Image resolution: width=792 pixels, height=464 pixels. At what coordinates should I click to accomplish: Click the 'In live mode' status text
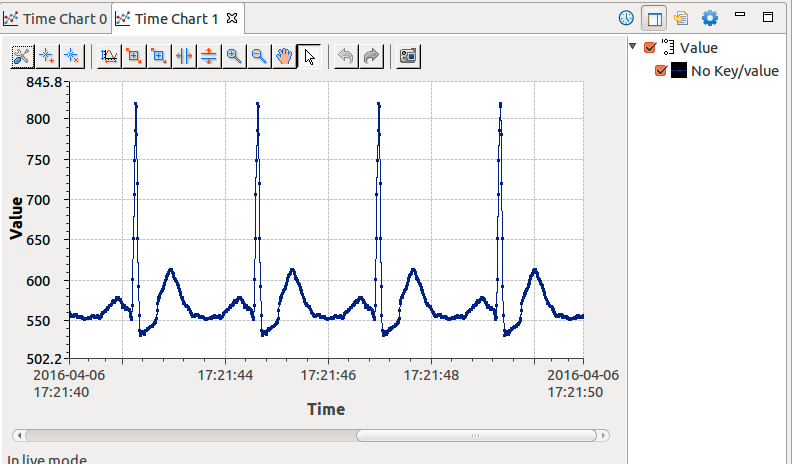pos(46,459)
